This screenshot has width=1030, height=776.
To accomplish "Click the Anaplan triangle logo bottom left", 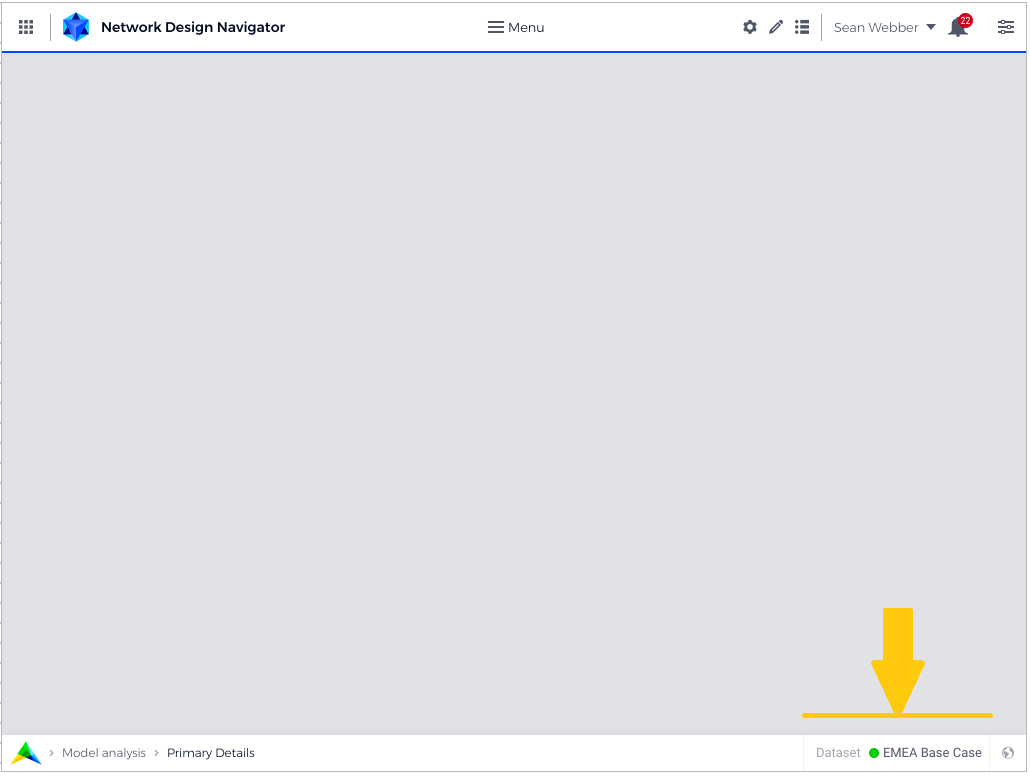I will coord(26,752).
